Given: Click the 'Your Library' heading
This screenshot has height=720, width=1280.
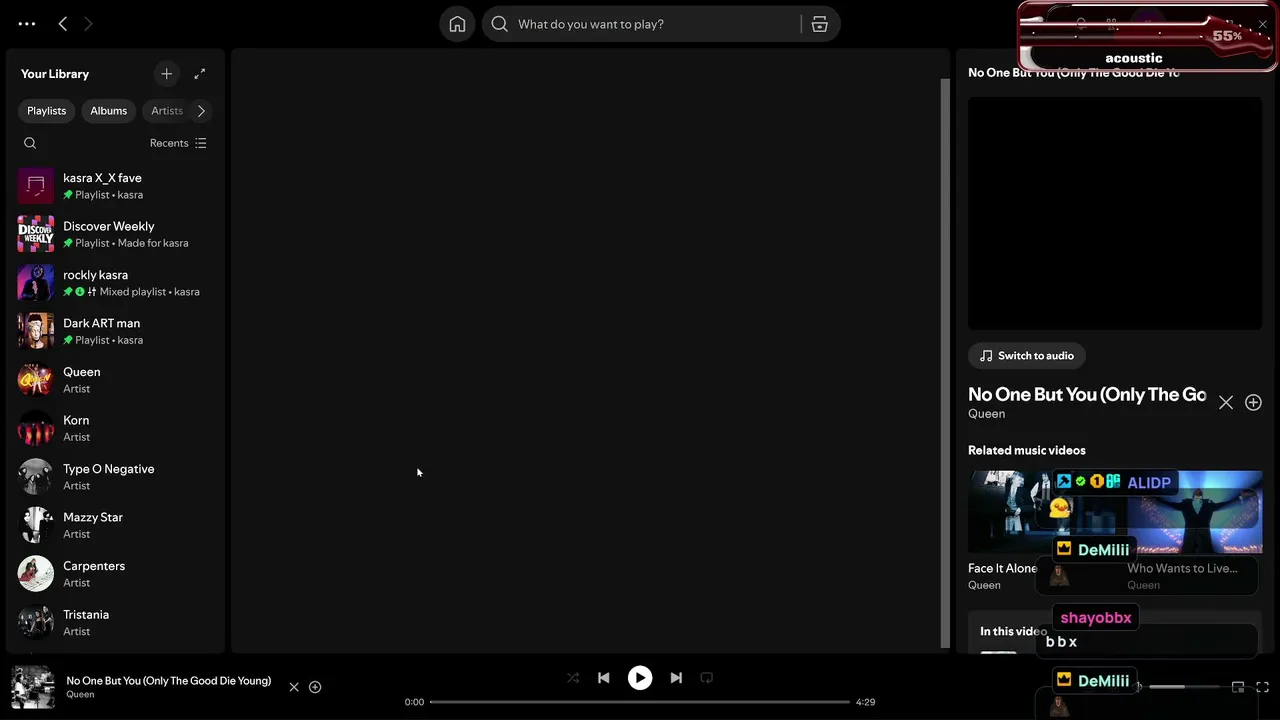Looking at the screenshot, I should (55, 74).
